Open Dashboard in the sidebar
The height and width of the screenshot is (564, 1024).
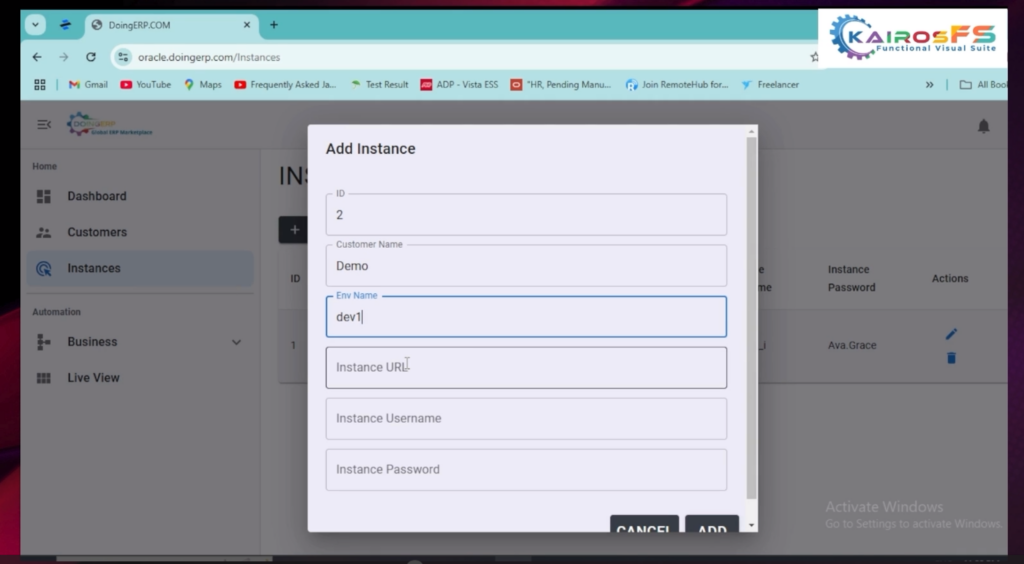pyautogui.click(x=96, y=196)
